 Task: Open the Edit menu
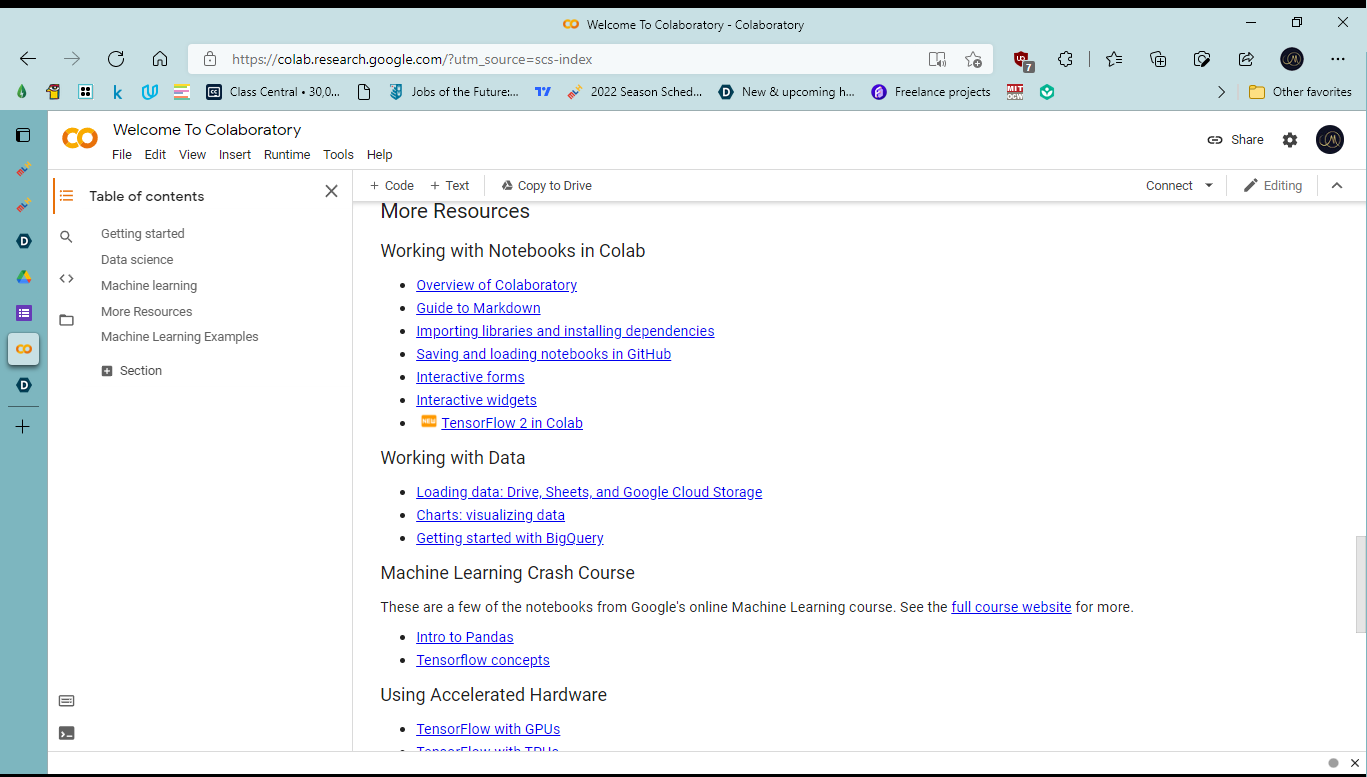pyautogui.click(x=155, y=155)
